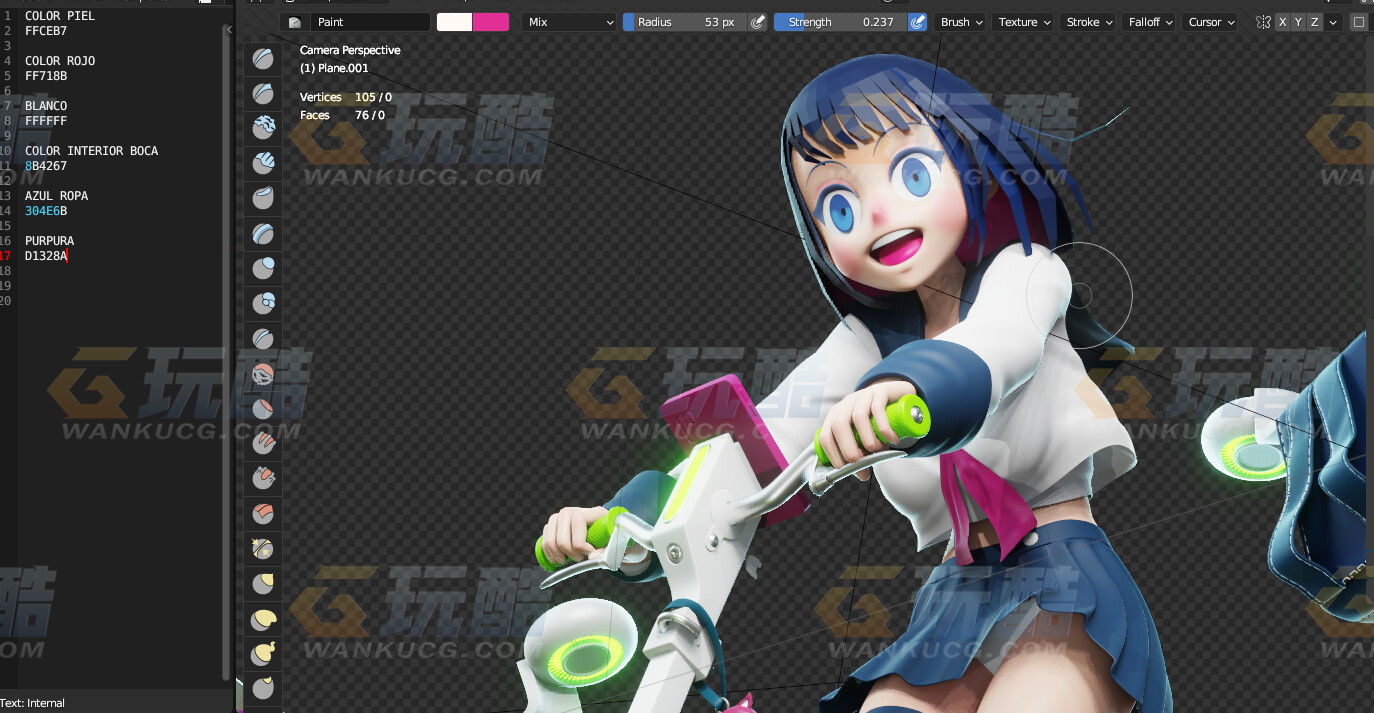Select the Thumb sculpt brush

point(263,688)
